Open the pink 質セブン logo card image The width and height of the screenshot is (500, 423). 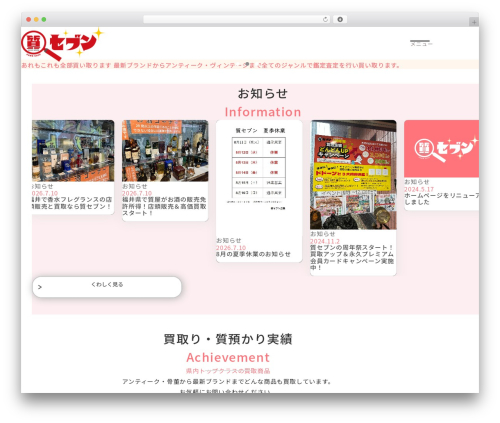441,149
